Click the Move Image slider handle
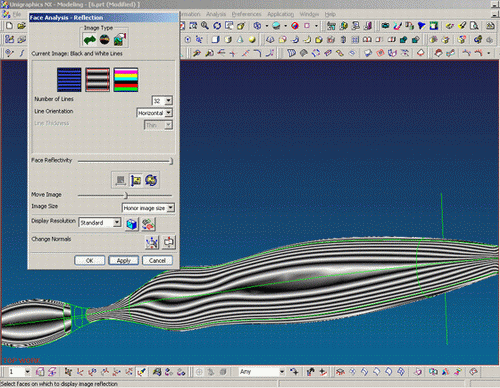Image resolution: width=500 pixels, height=388 pixels. coord(126,195)
